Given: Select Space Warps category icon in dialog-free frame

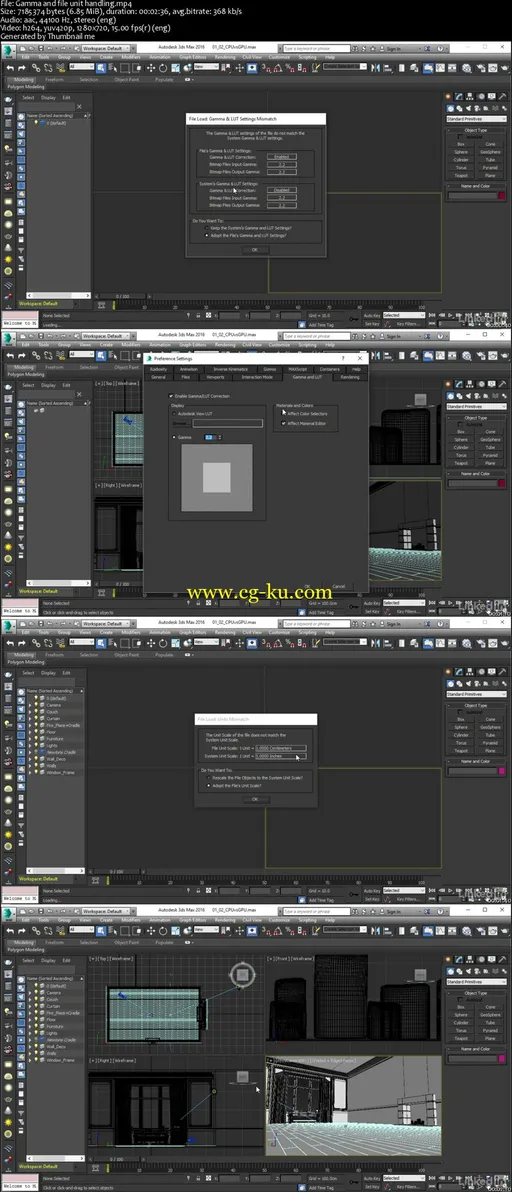Looking at the screenshot, I should [495, 971].
